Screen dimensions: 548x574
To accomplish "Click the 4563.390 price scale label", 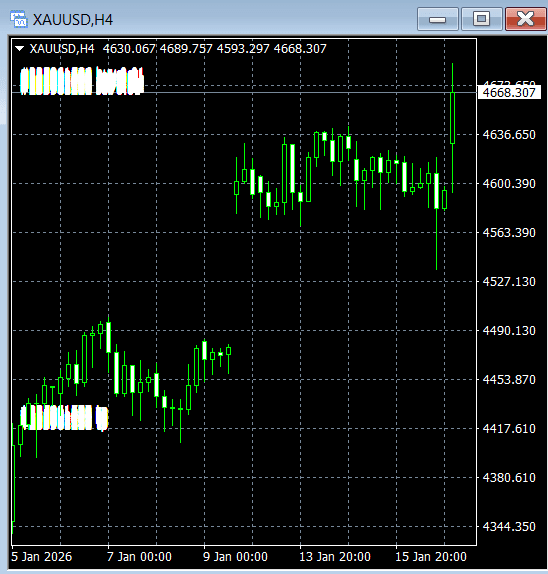I will 509,232.
